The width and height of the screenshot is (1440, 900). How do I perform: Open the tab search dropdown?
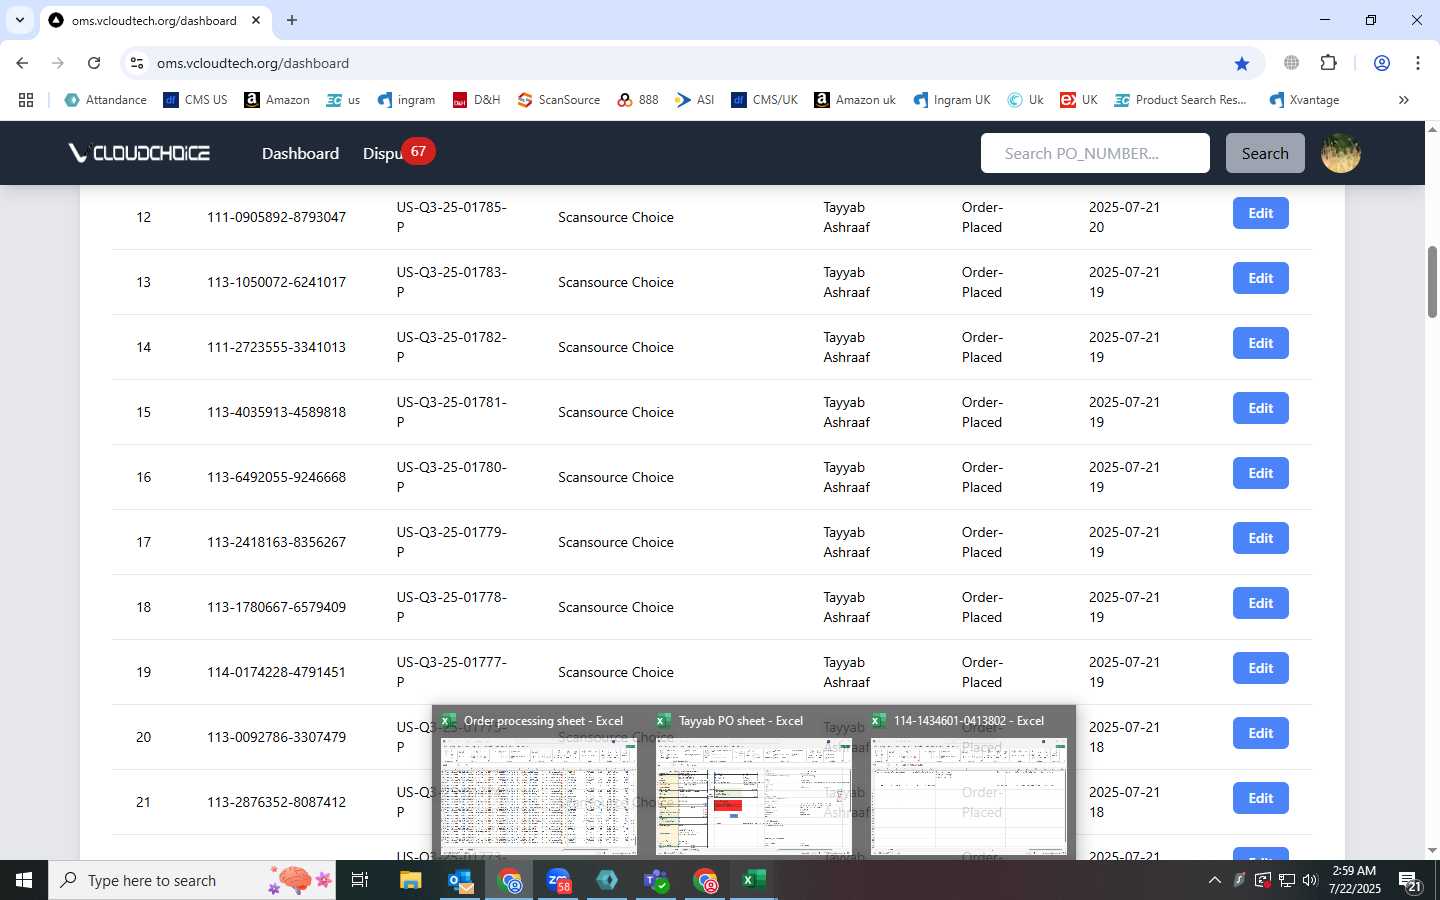tap(19, 20)
